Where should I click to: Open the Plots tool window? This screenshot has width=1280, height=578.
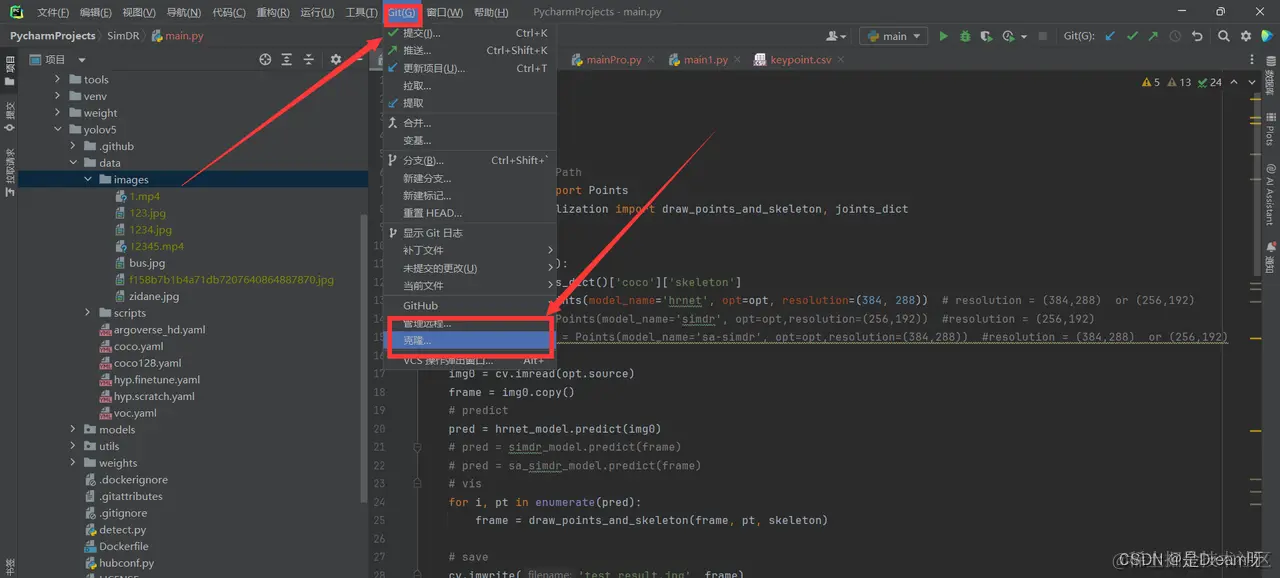tap(1270, 128)
